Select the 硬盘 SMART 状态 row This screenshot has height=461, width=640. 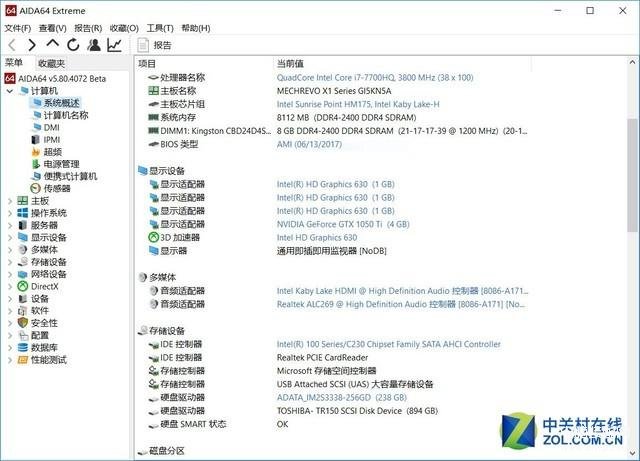(333, 424)
